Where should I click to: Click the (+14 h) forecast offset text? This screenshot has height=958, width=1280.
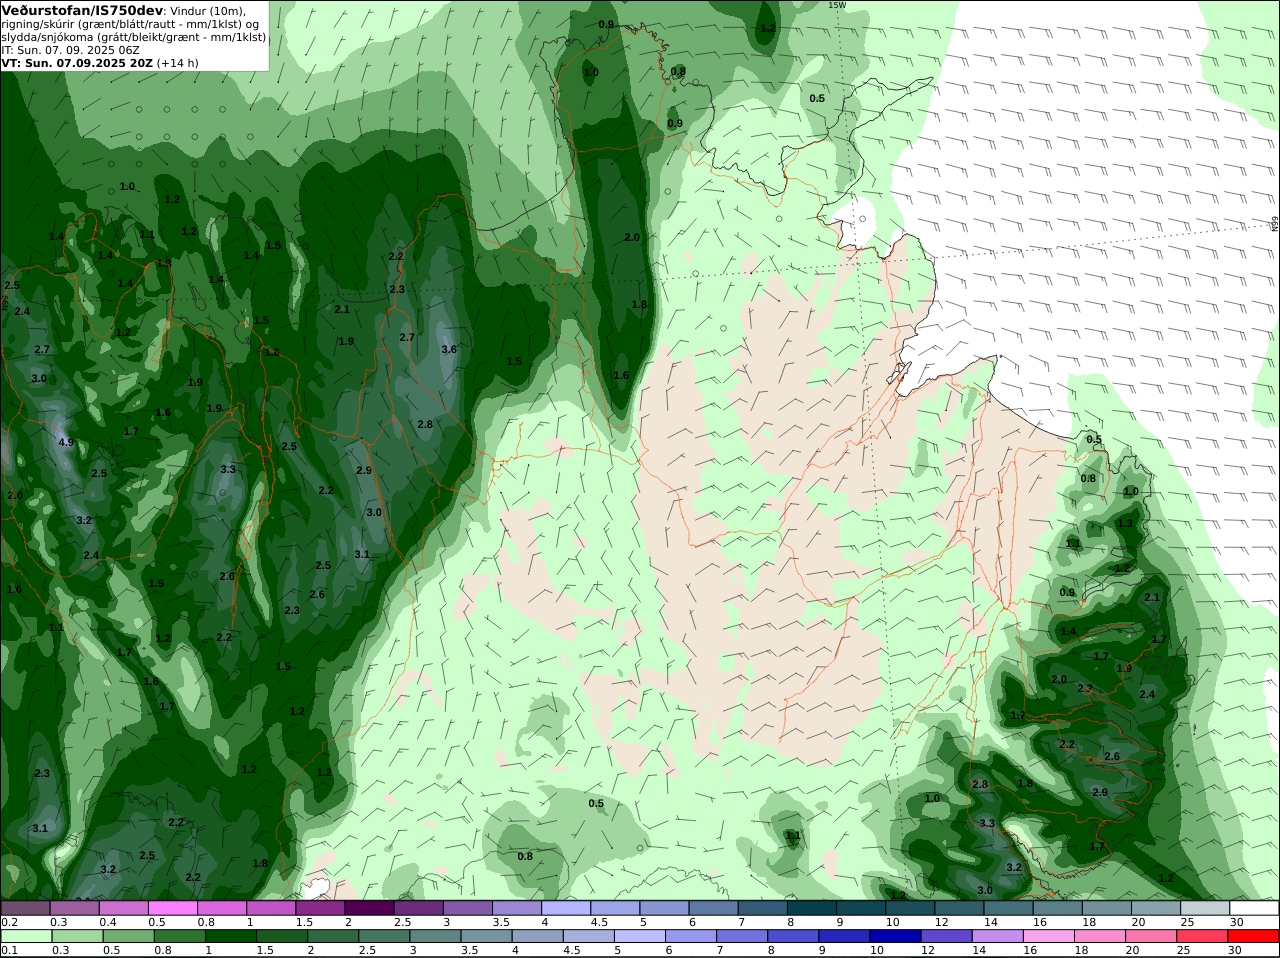coord(177,63)
